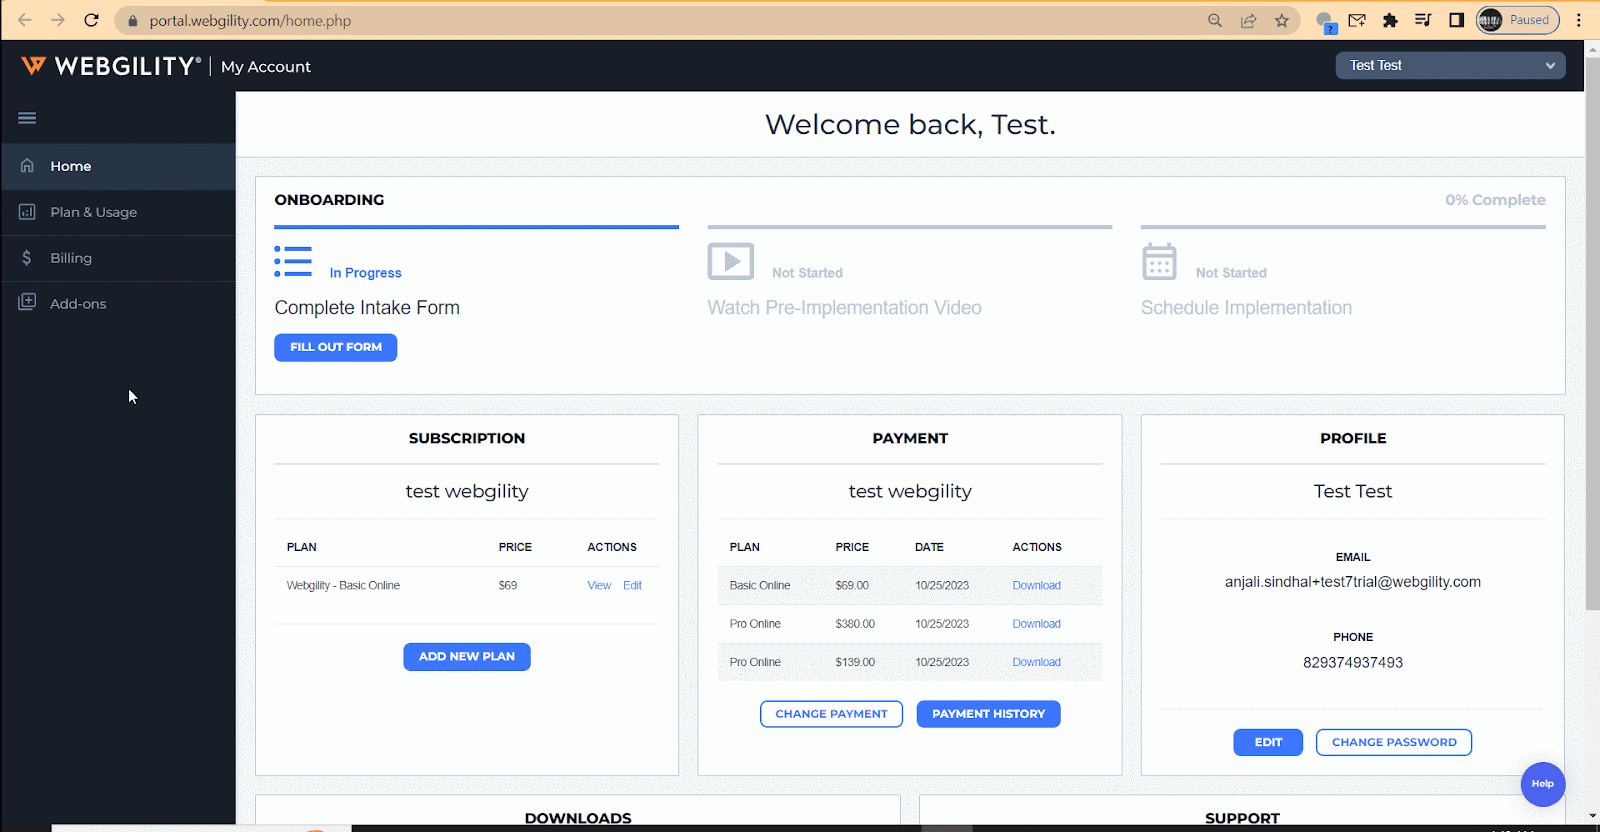Click the "Complete Intake Form" heading
This screenshot has width=1600, height=832.
[x=367, y=308]
